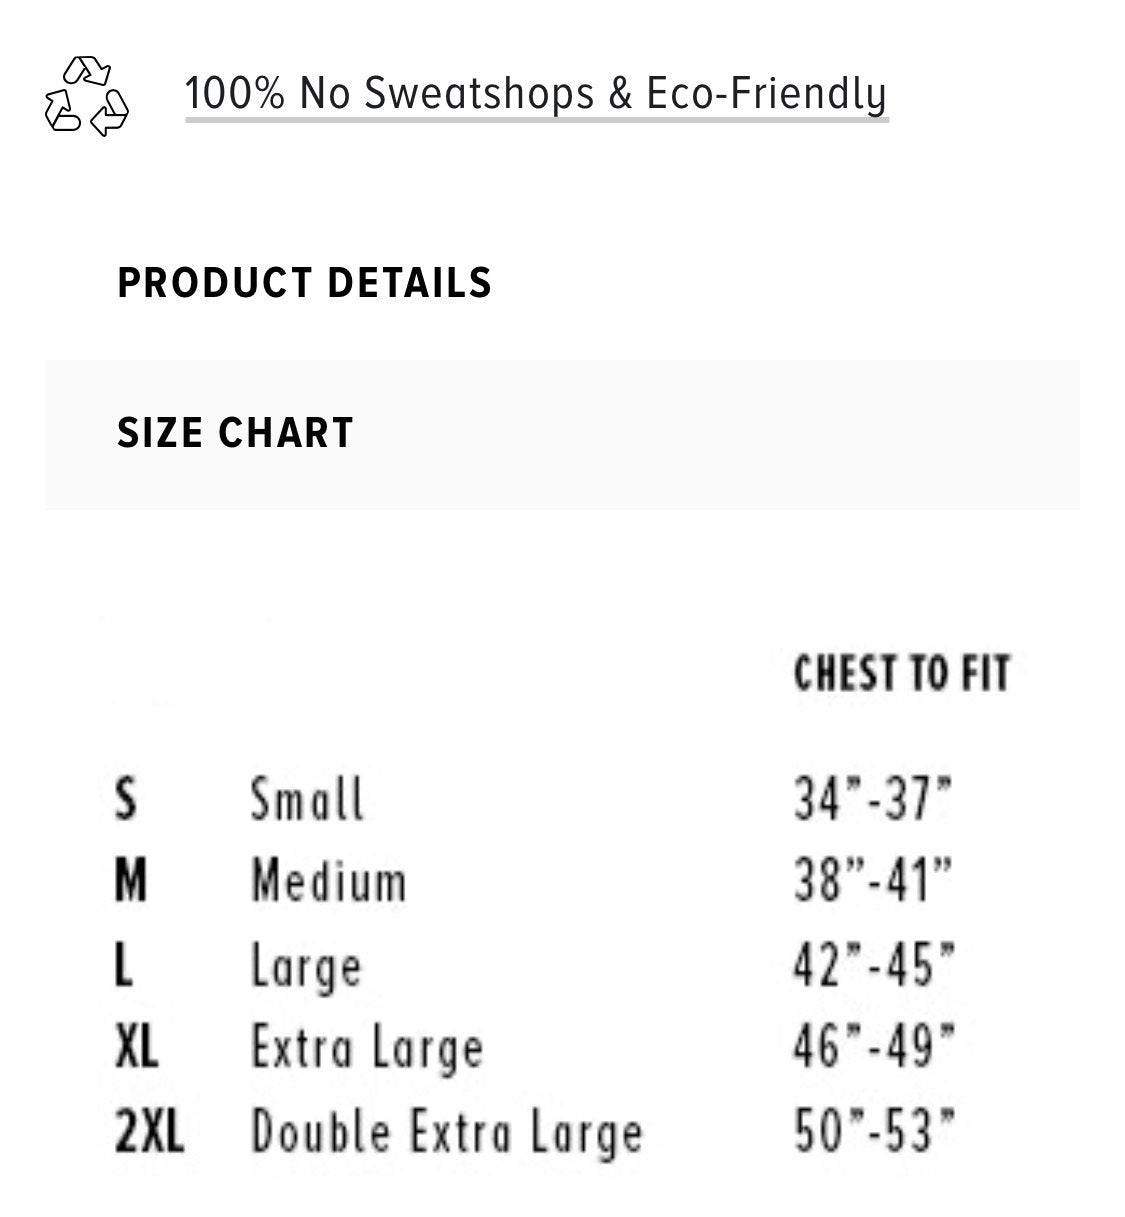1125x1217 pixels.
Task: Click the recycling arrows icon
Action: pyautogui.click(x=87, y=96)
